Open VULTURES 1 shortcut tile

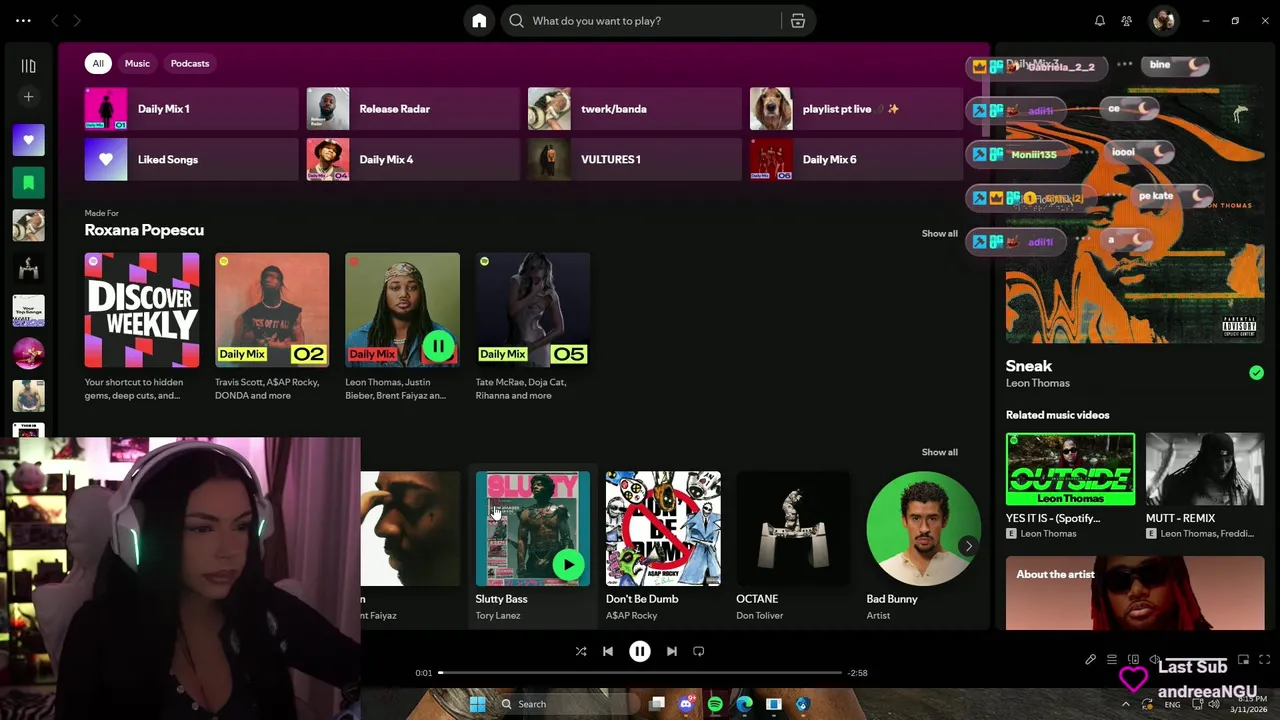[x=634, y=160]
